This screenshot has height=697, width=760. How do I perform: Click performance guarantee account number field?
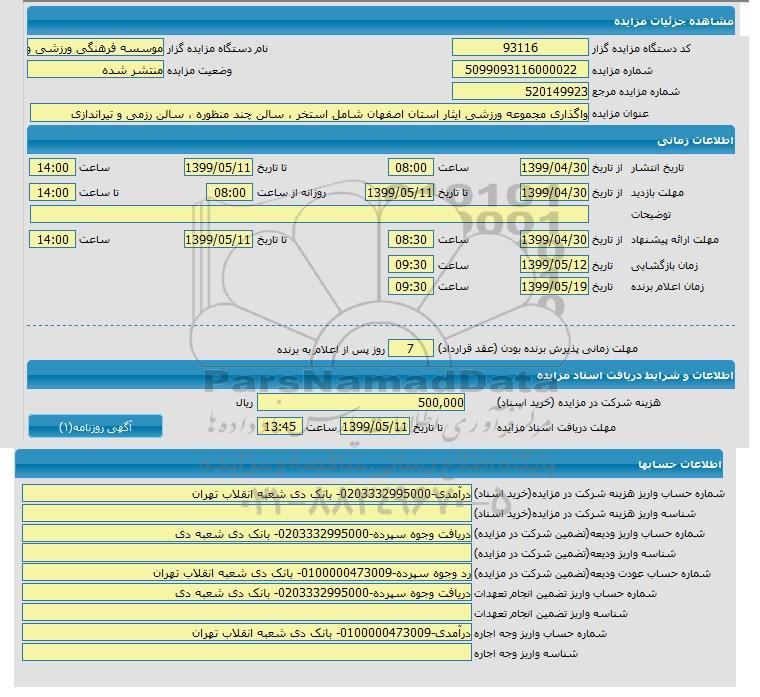[x=247, y=593]
